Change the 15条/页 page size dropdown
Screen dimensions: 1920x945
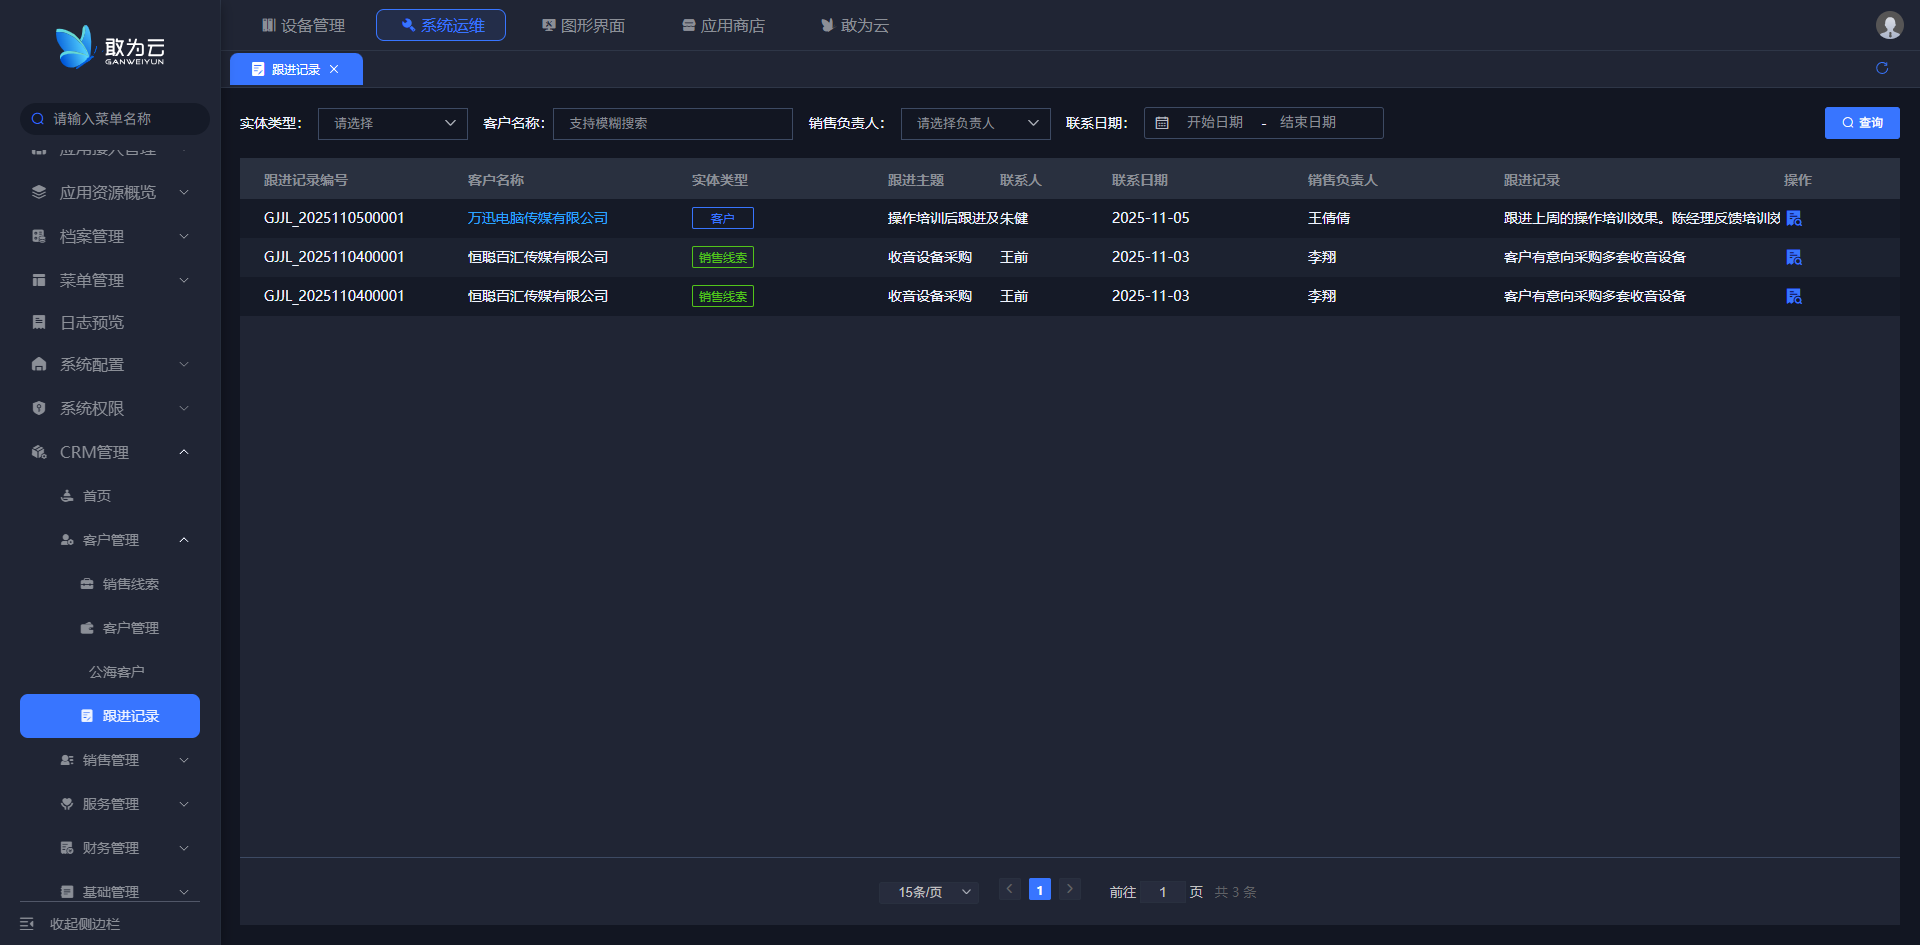(x=929, y=892)
